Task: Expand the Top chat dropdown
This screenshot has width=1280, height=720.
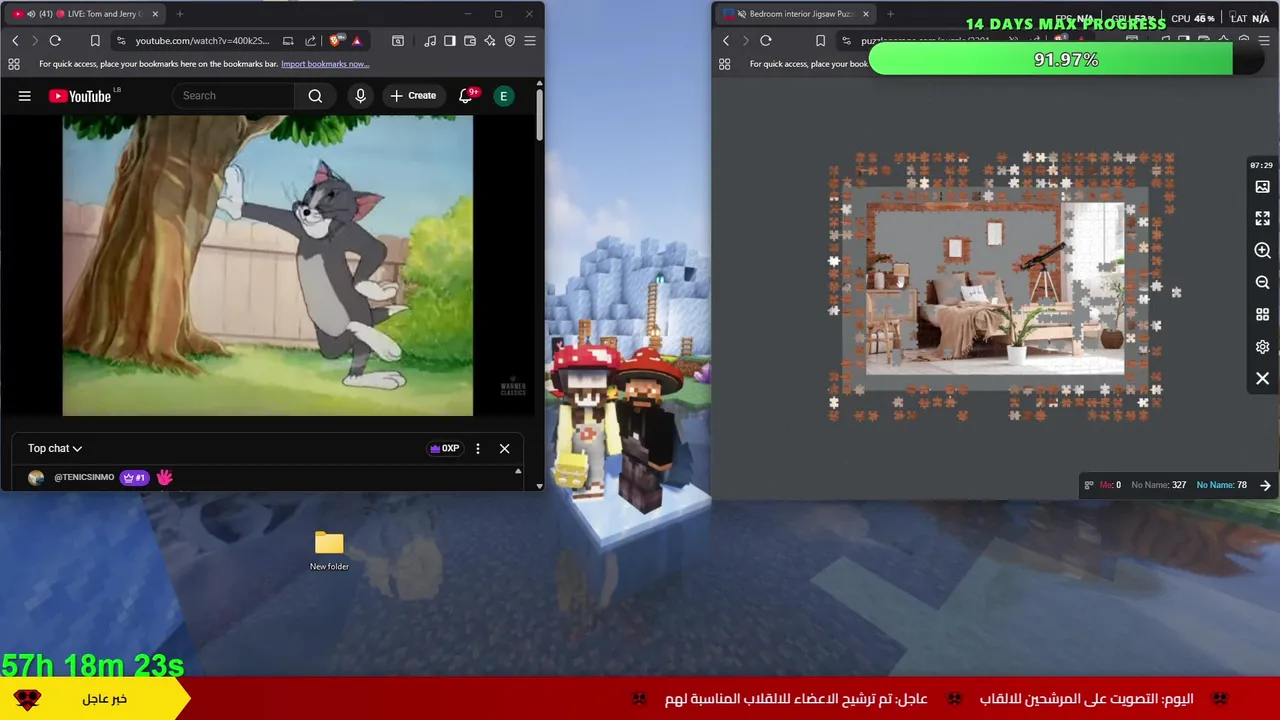Action: (x=55, y=449)
